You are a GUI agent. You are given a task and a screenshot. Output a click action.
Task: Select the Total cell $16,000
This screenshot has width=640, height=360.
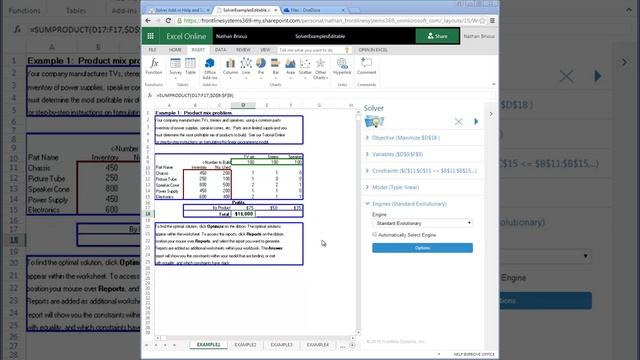tap(243, 214)
